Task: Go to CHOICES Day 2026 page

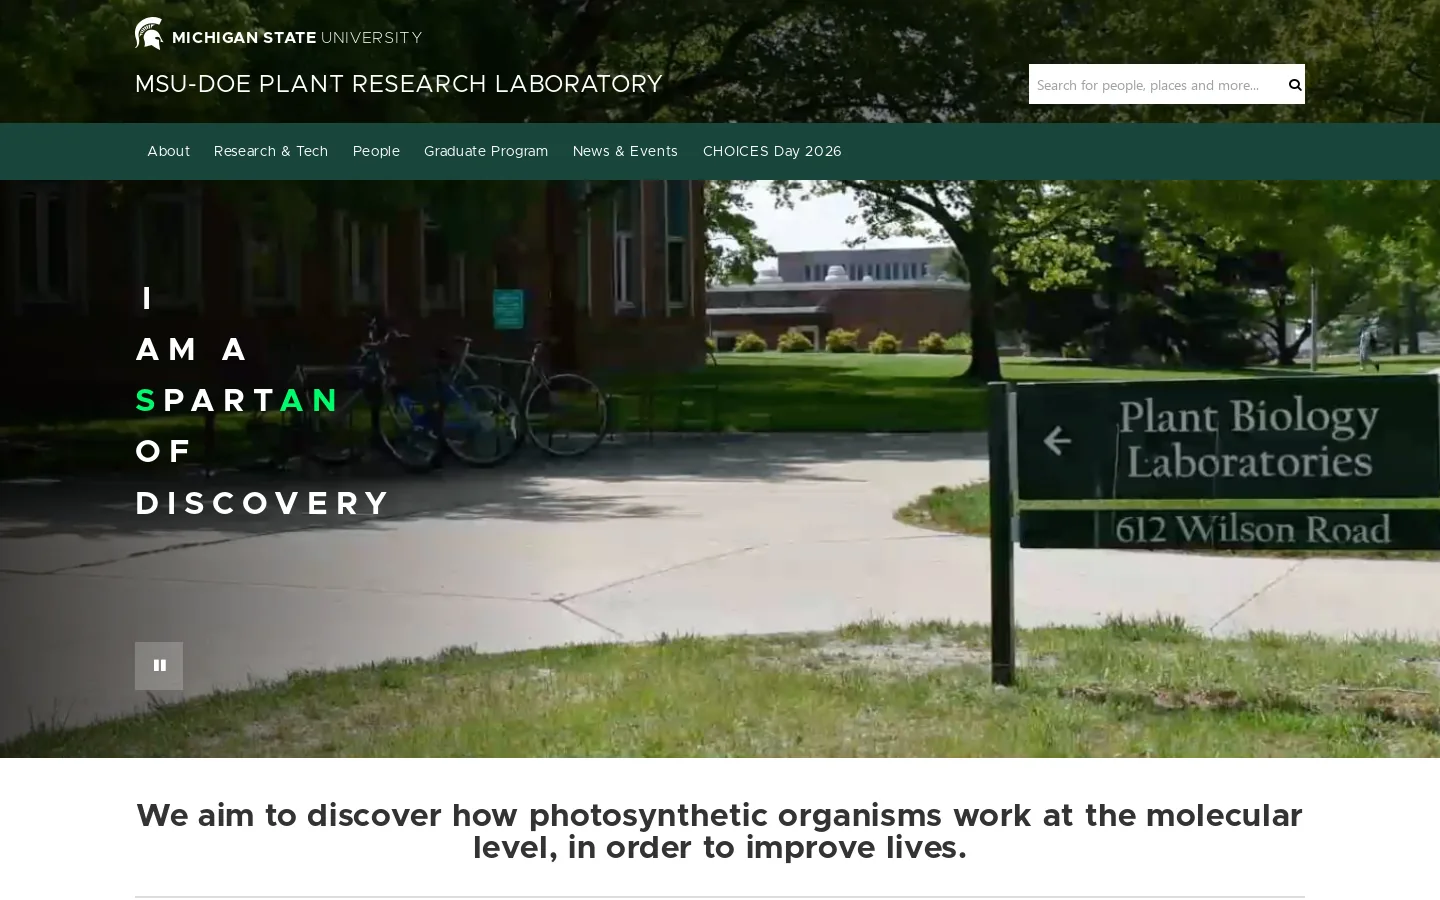Action: 772,152
